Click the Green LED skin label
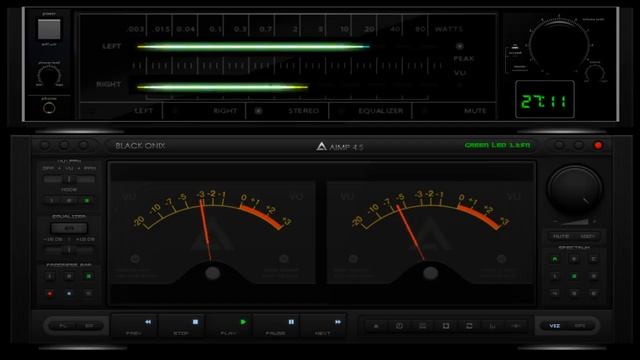This screenshot has height=360, width=640. [x=497, y=145]
